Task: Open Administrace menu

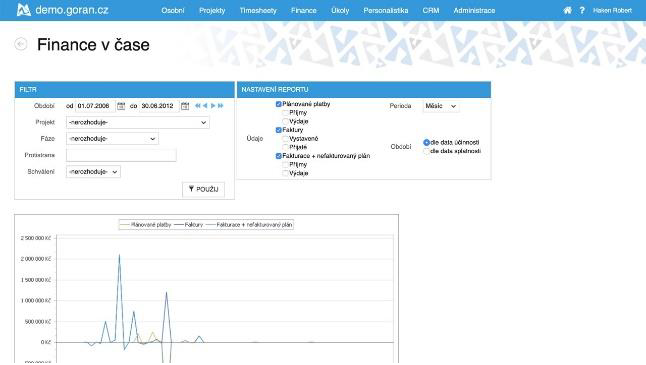Action: click(474, 11)
